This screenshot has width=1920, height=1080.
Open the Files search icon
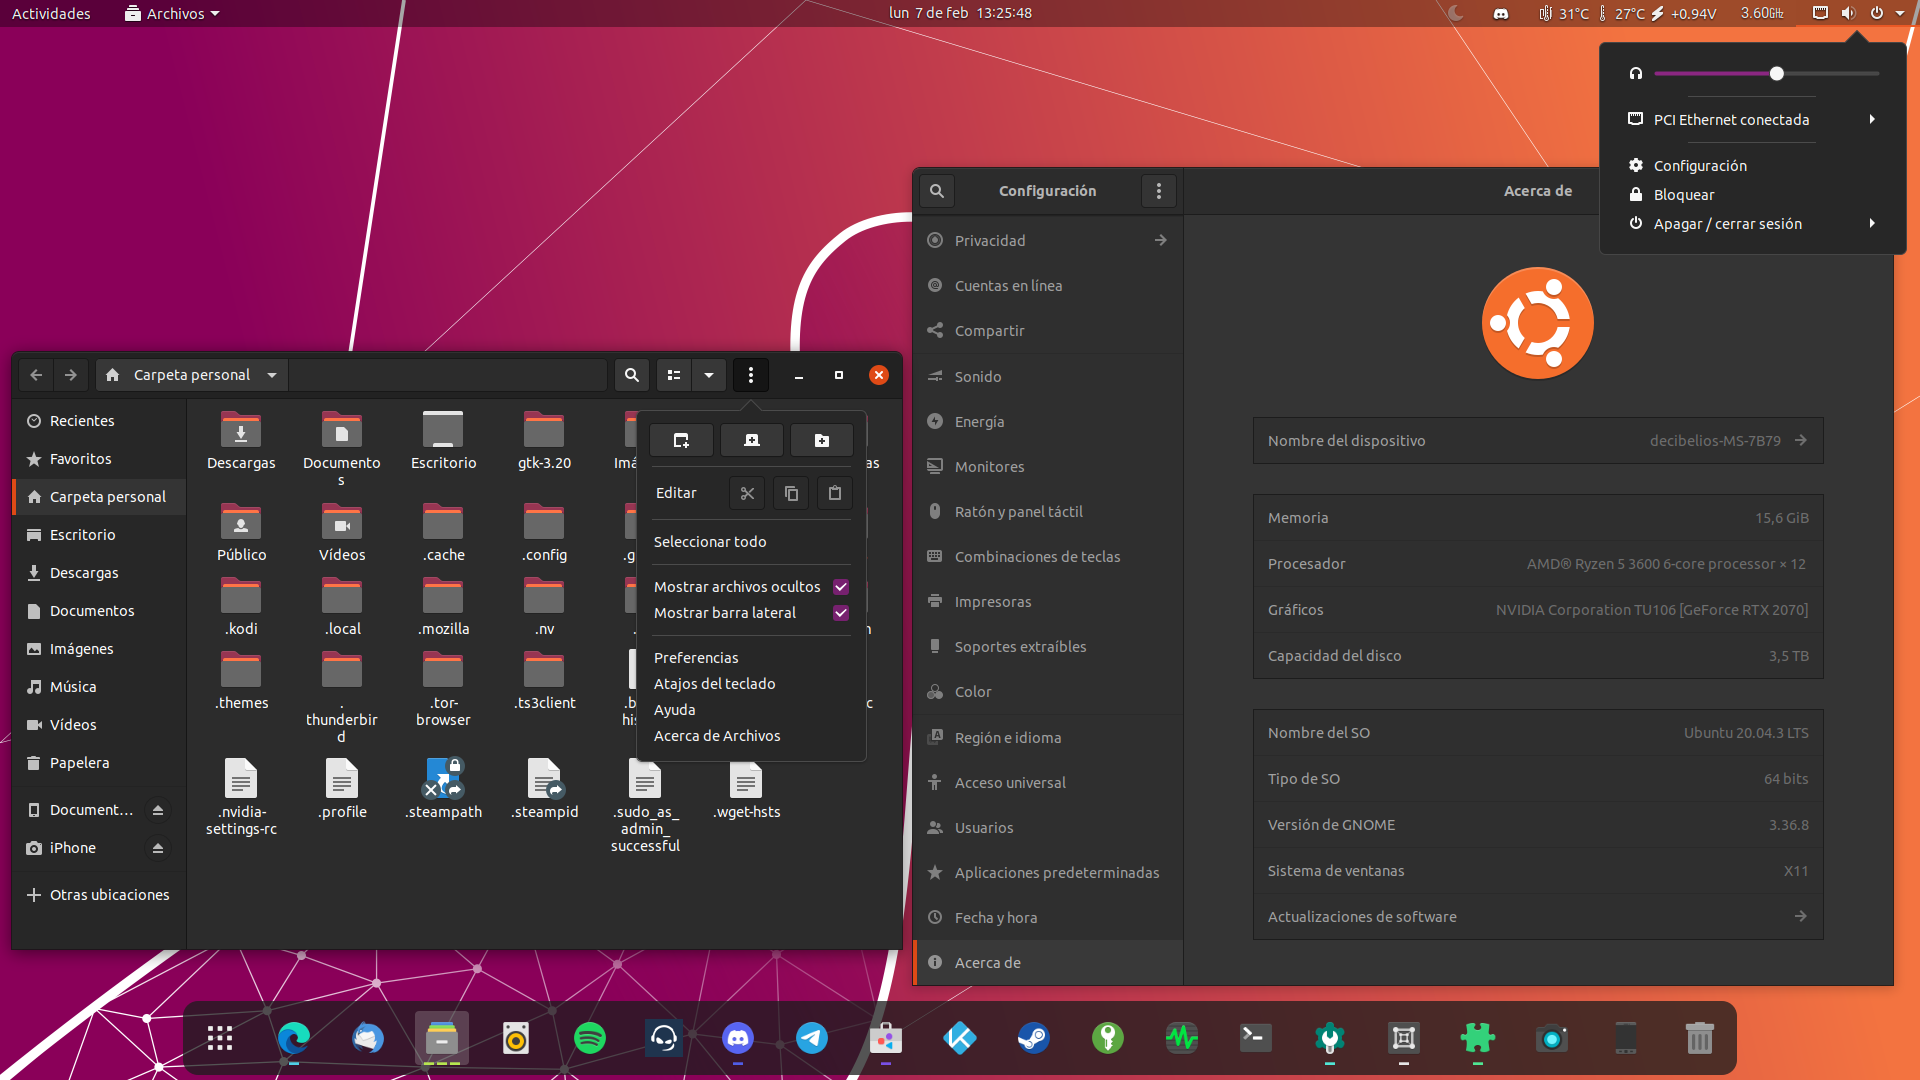click(631, 375)
